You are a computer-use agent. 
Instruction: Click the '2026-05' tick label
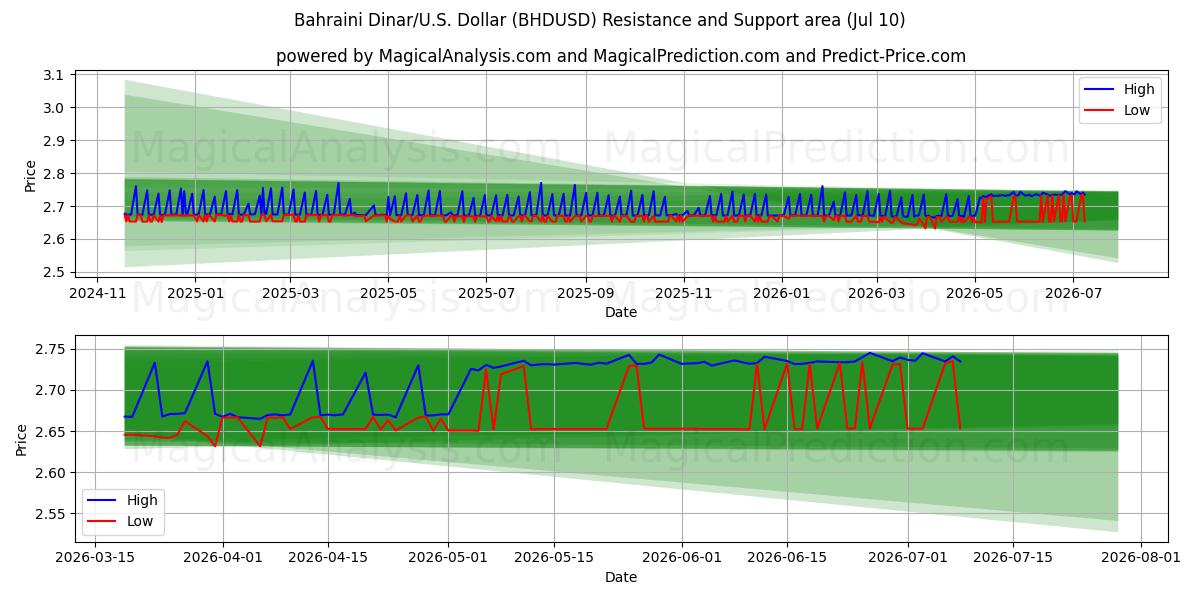tap(974, 293)
